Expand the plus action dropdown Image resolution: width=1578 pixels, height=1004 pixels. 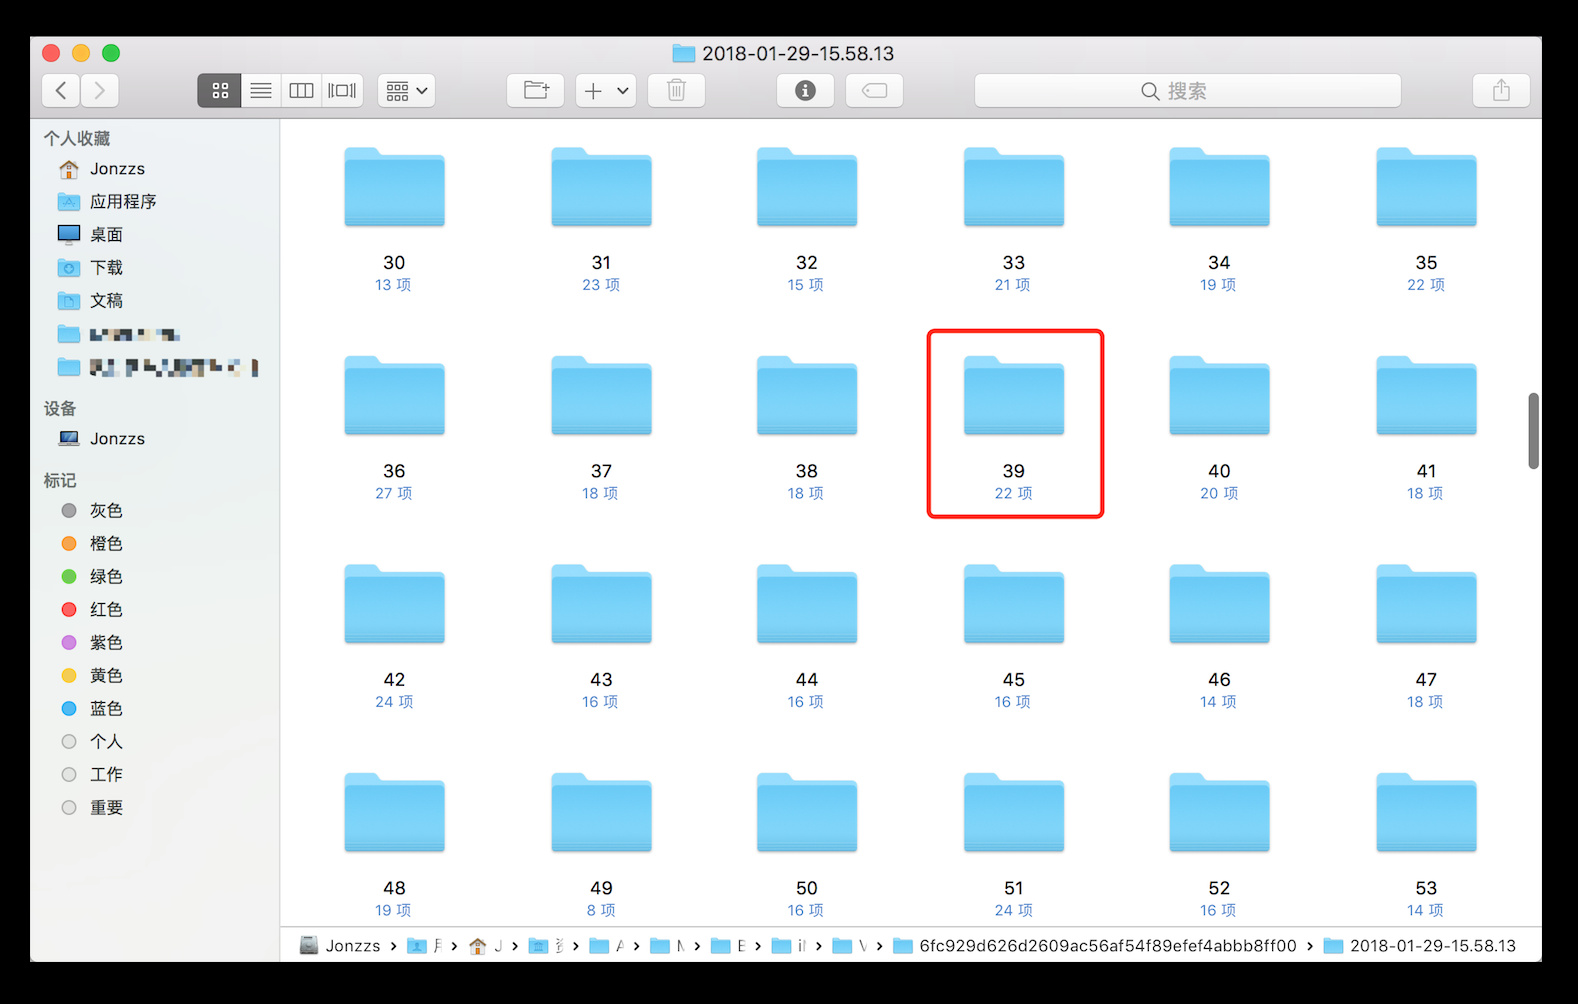(x=606, y=91)
